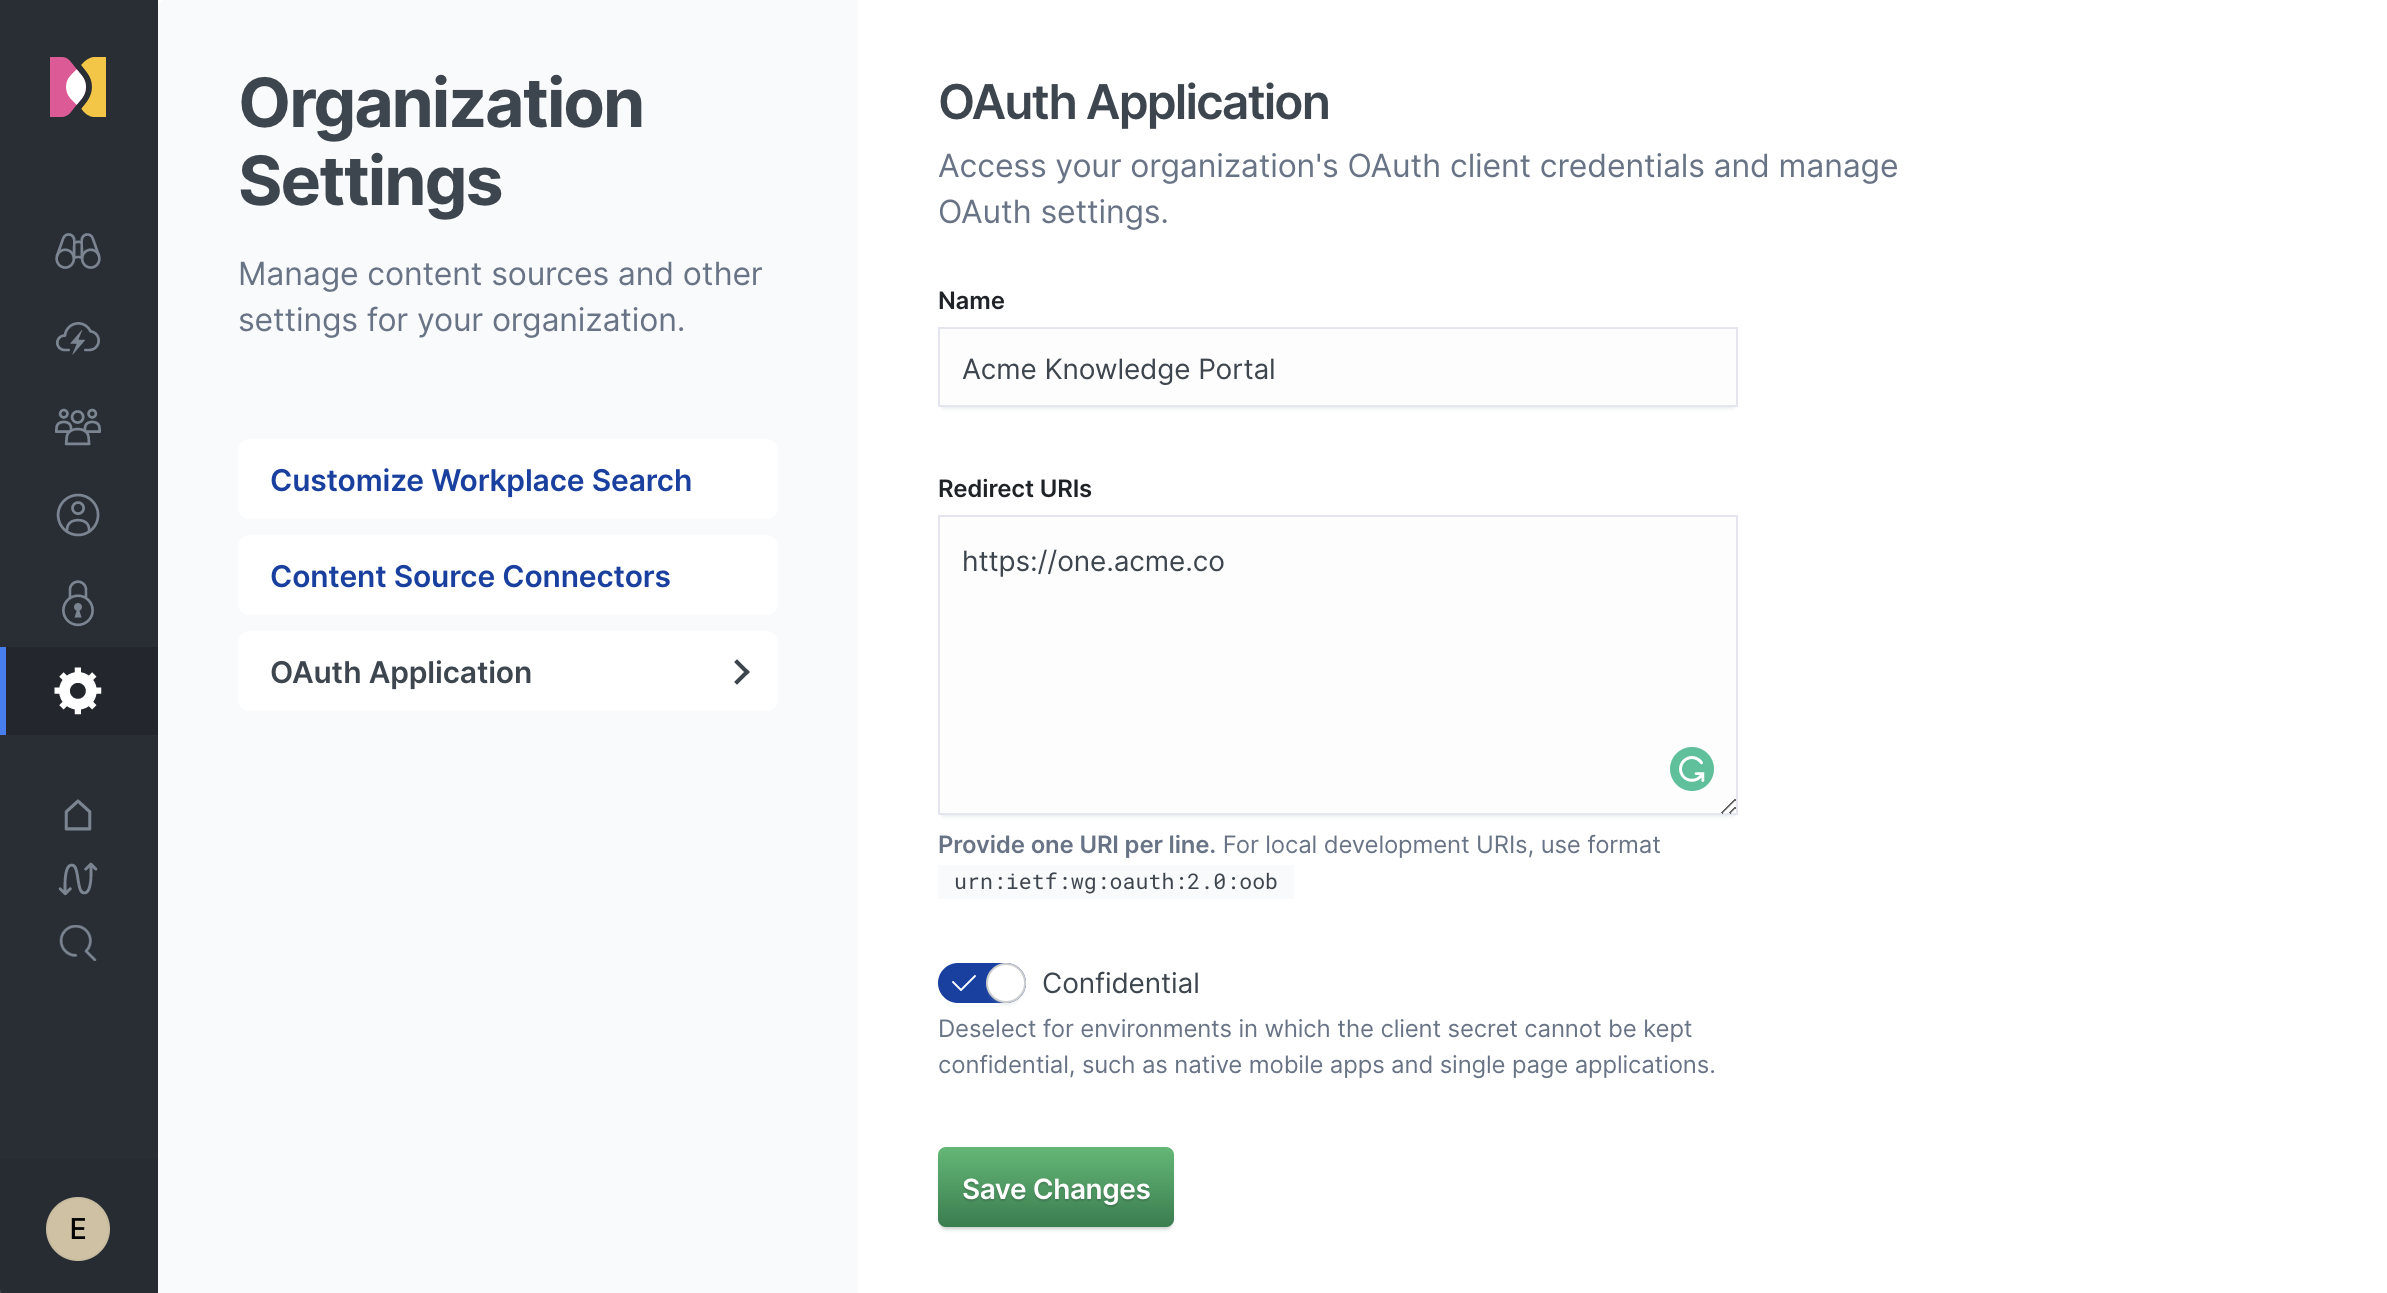Open the cloud lightning sources icon

(78, 339)
